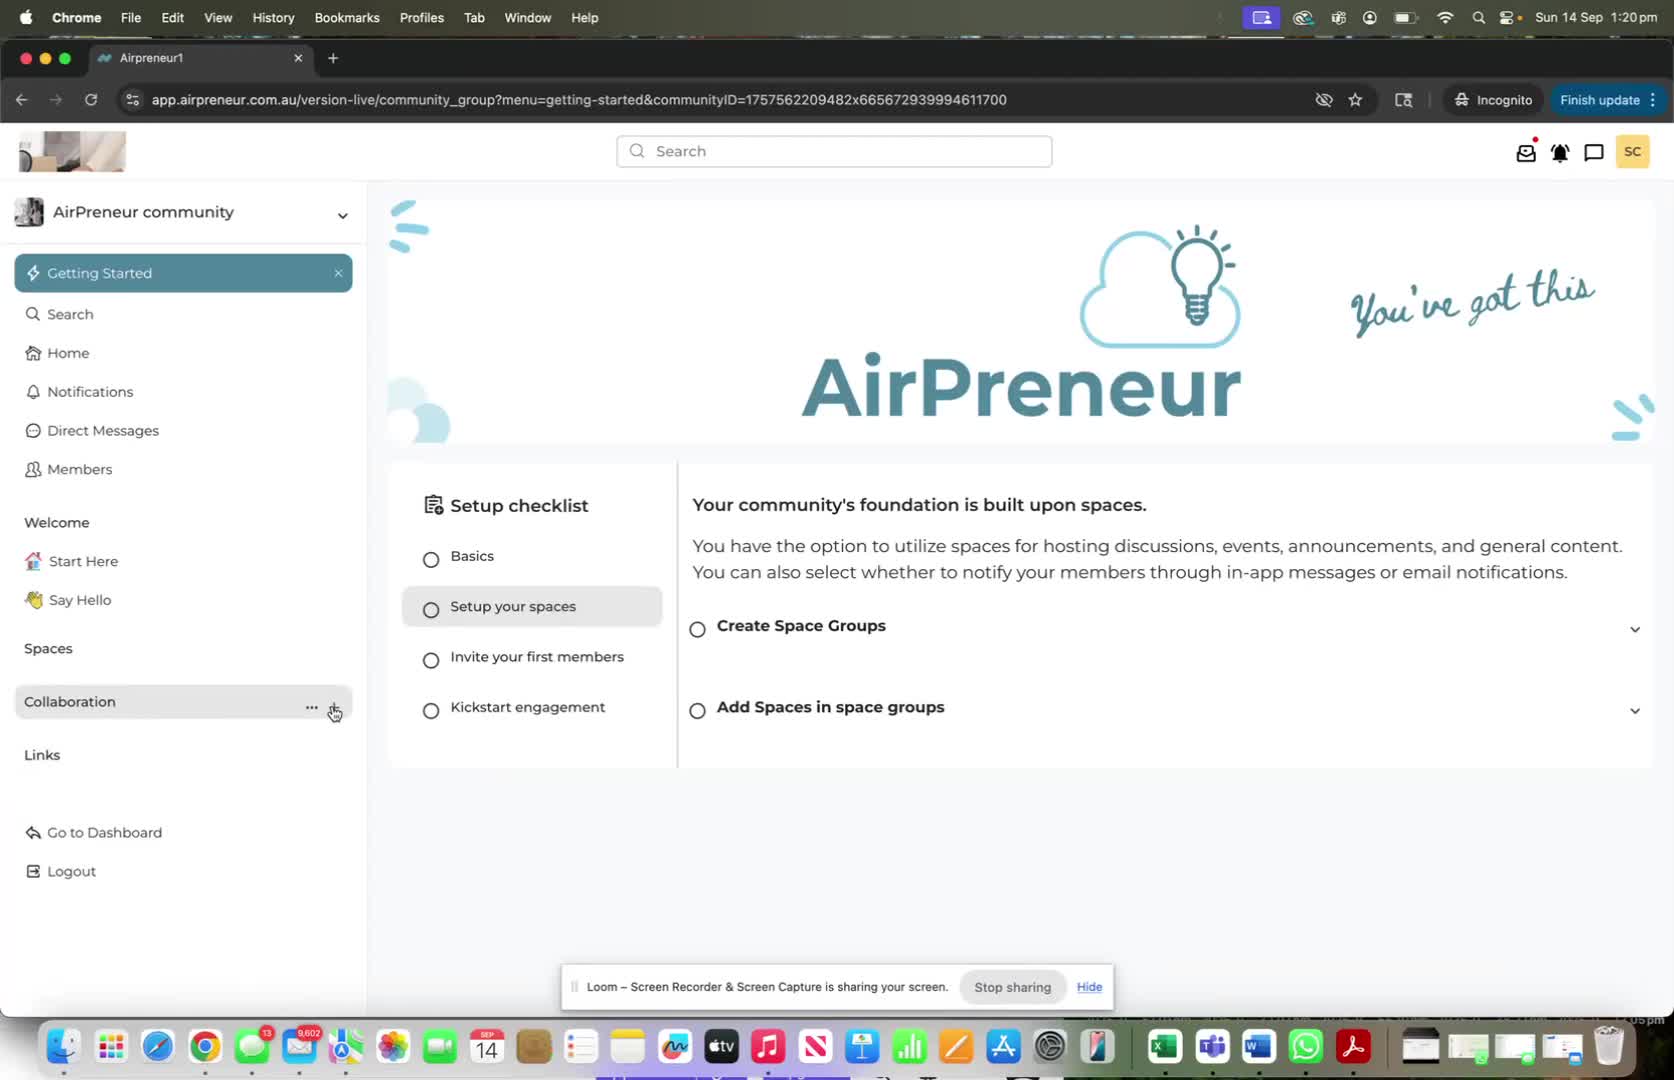The image size is (1674, 1080).
Task: Open the bell notifications icon in header
Action: [x=1560, y=152]
